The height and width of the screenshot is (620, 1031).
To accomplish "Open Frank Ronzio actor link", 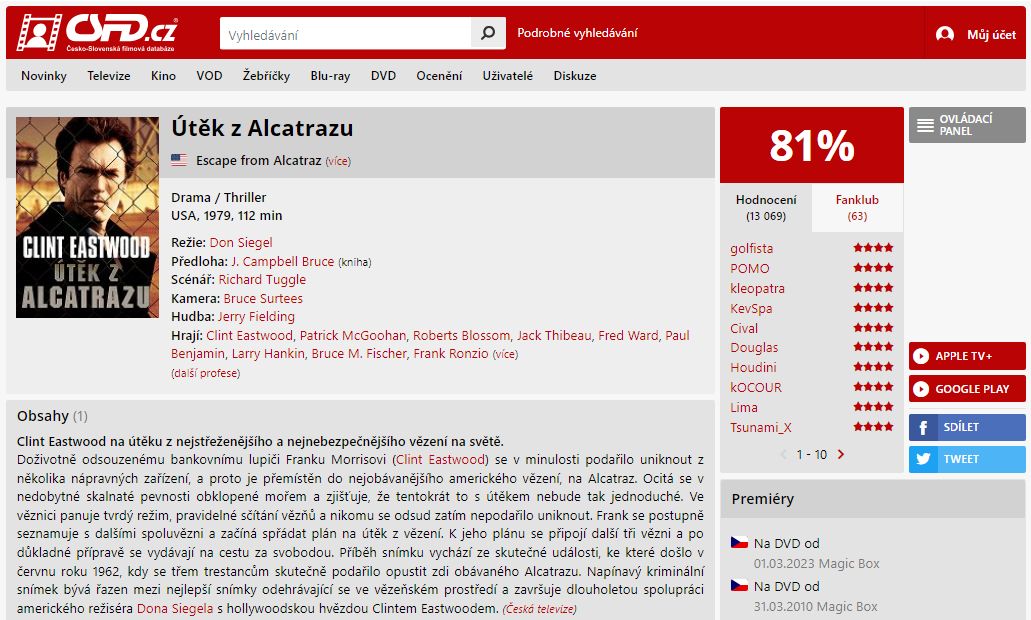I will tap(451, 354).
